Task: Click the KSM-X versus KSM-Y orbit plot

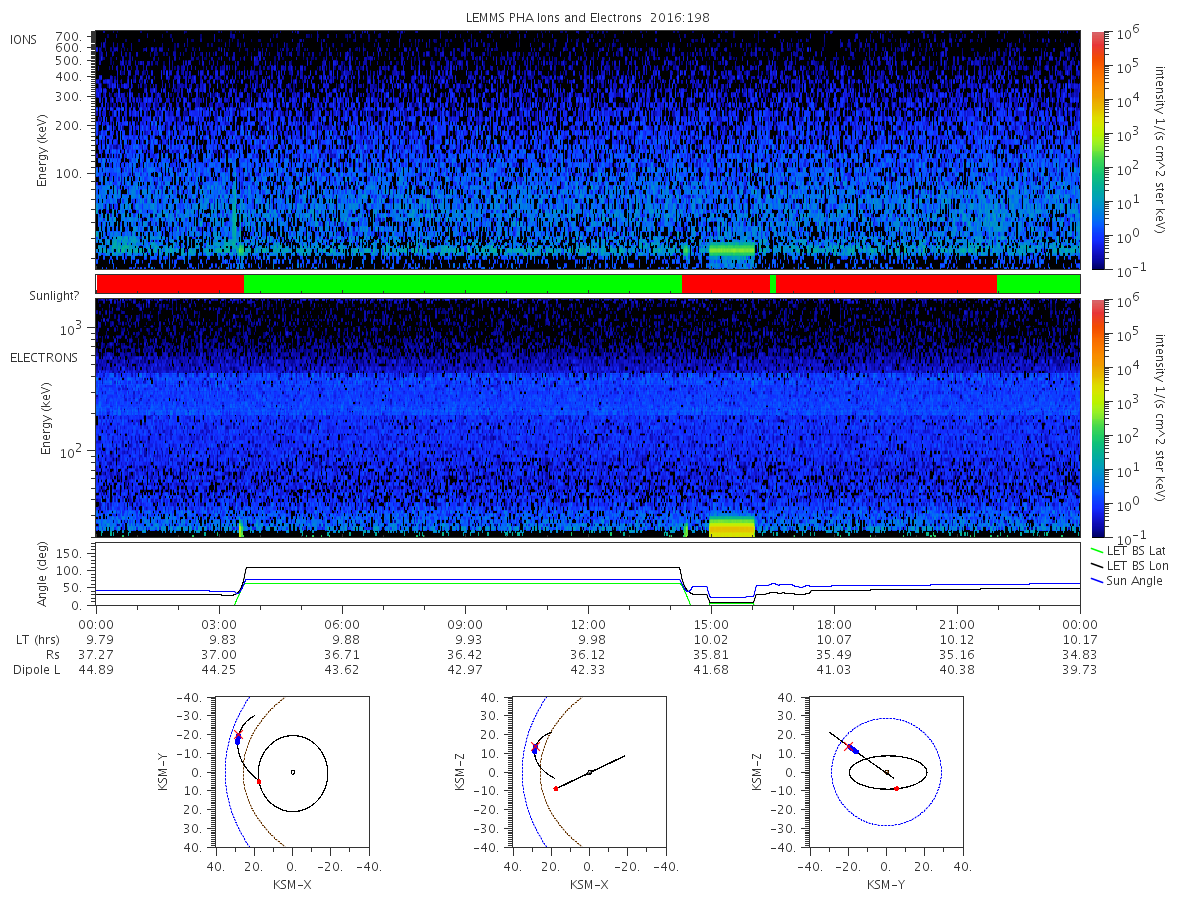Action: [292, 772]
